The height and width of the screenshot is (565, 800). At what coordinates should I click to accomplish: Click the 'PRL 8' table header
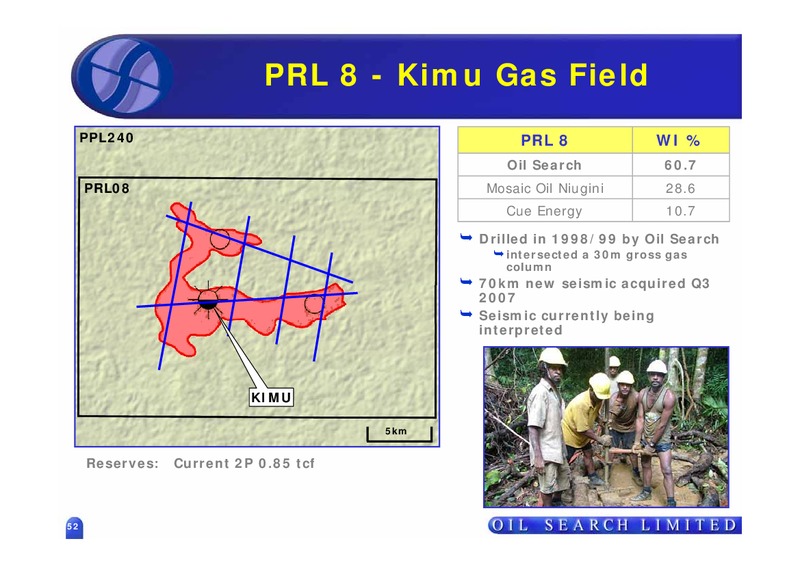(x=544, y=140)
